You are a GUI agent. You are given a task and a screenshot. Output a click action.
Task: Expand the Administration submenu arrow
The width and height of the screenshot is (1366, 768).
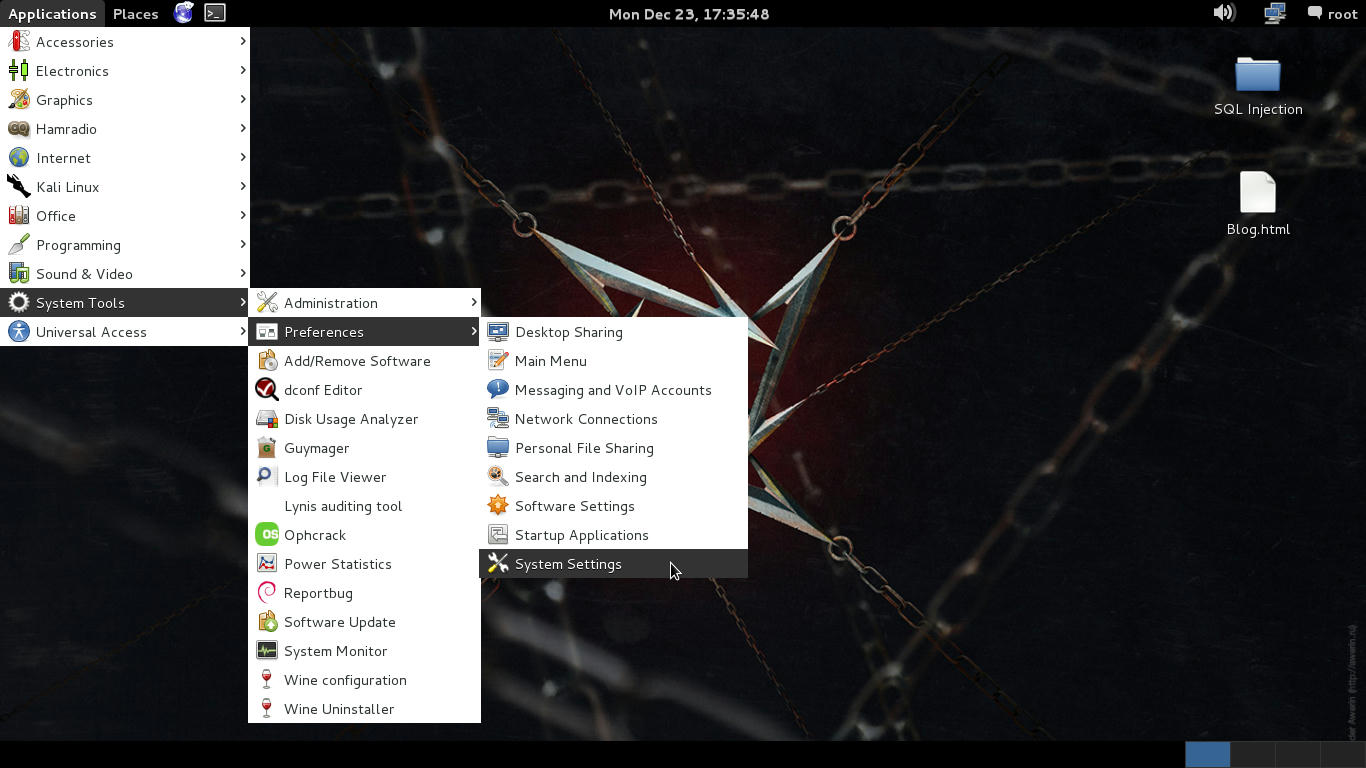474,302
